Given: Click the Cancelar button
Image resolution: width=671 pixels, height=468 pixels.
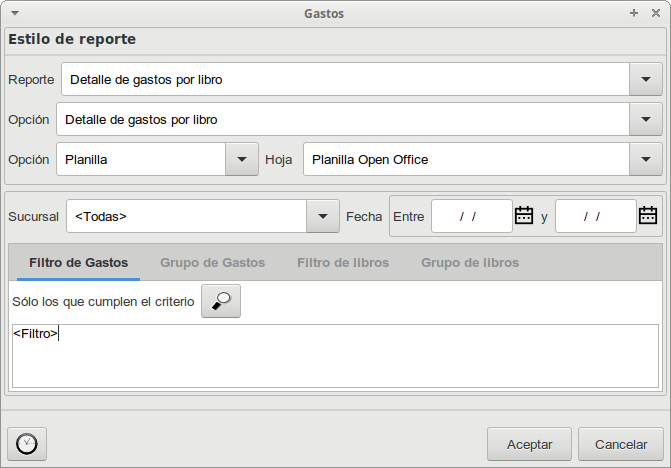Looking at the screenshot, I should [x=621, y=444].
